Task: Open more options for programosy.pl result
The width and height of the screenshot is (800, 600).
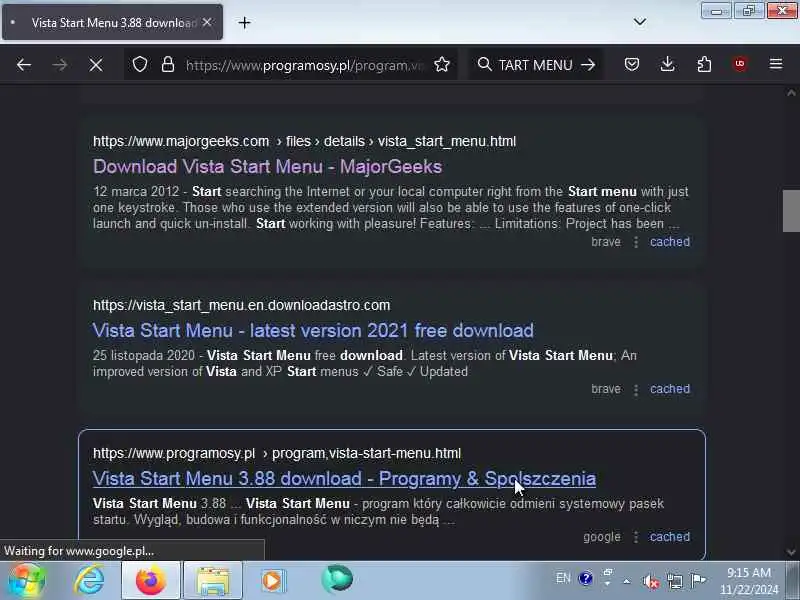Action: point(636,537)
